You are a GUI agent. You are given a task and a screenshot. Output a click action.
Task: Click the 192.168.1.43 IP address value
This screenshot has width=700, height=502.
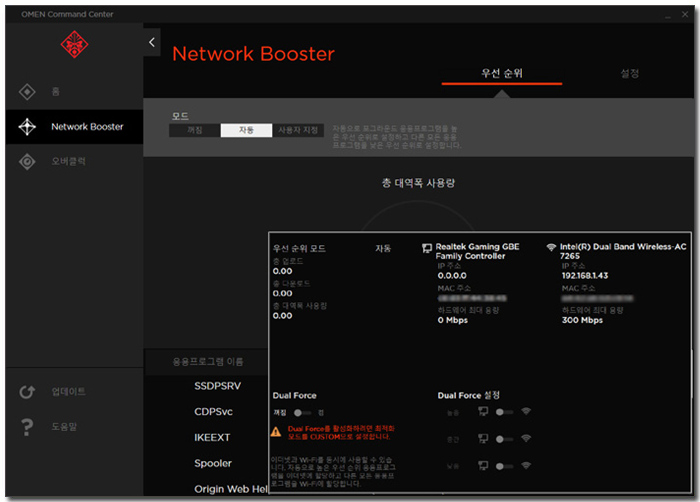(585, 276)
